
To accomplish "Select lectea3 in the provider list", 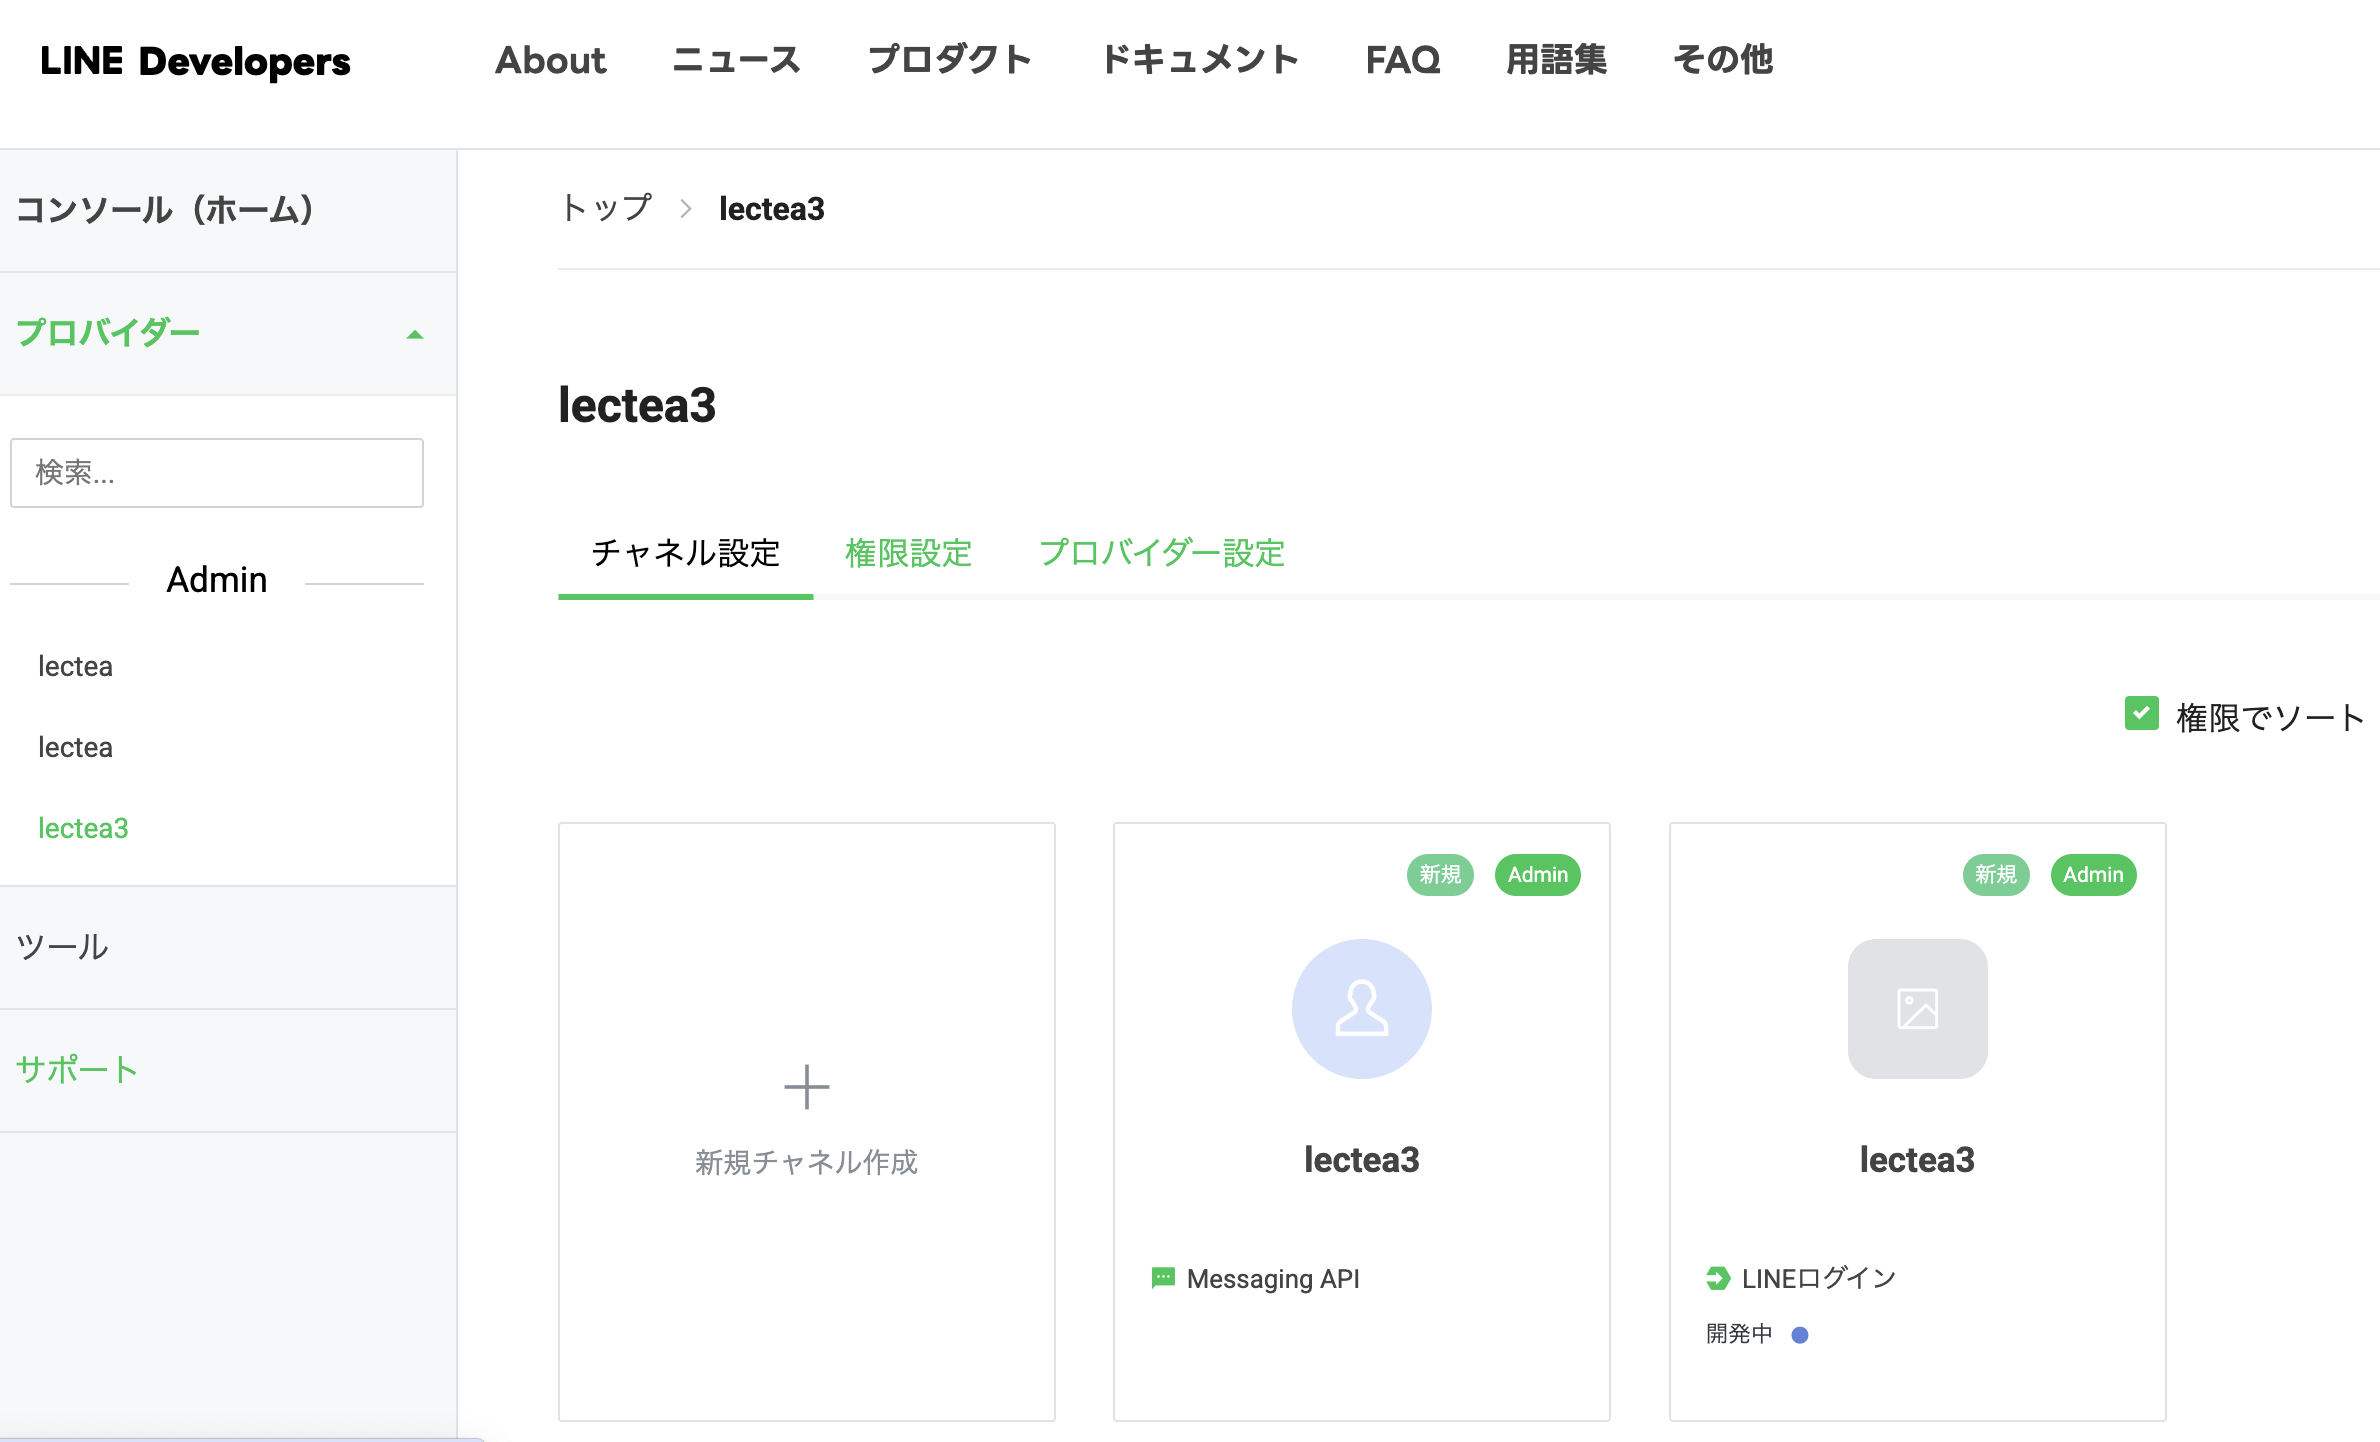I will tap(84, 828).
